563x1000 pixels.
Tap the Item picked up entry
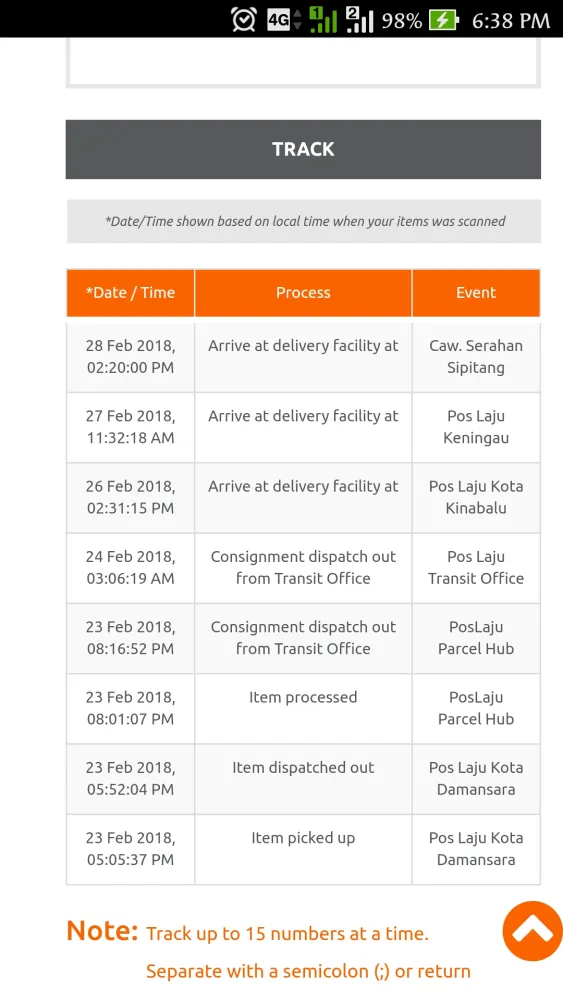click(303, 838)
